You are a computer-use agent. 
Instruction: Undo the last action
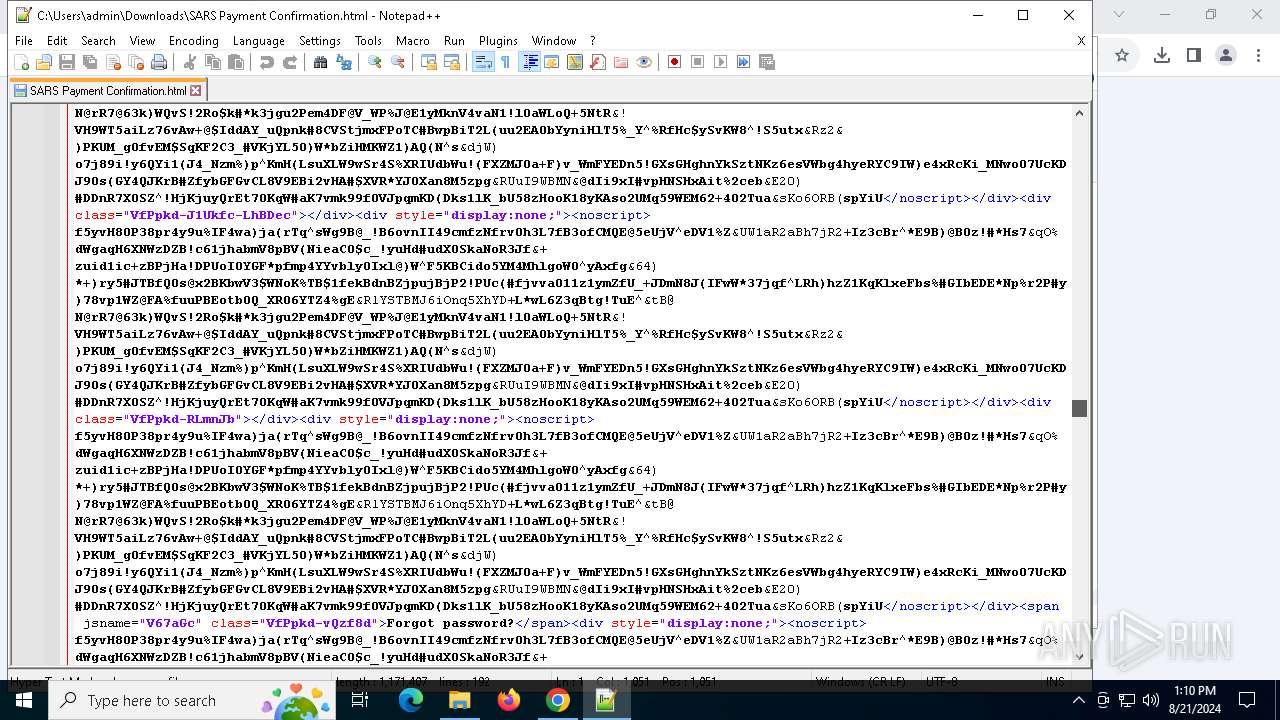point(267,62)
